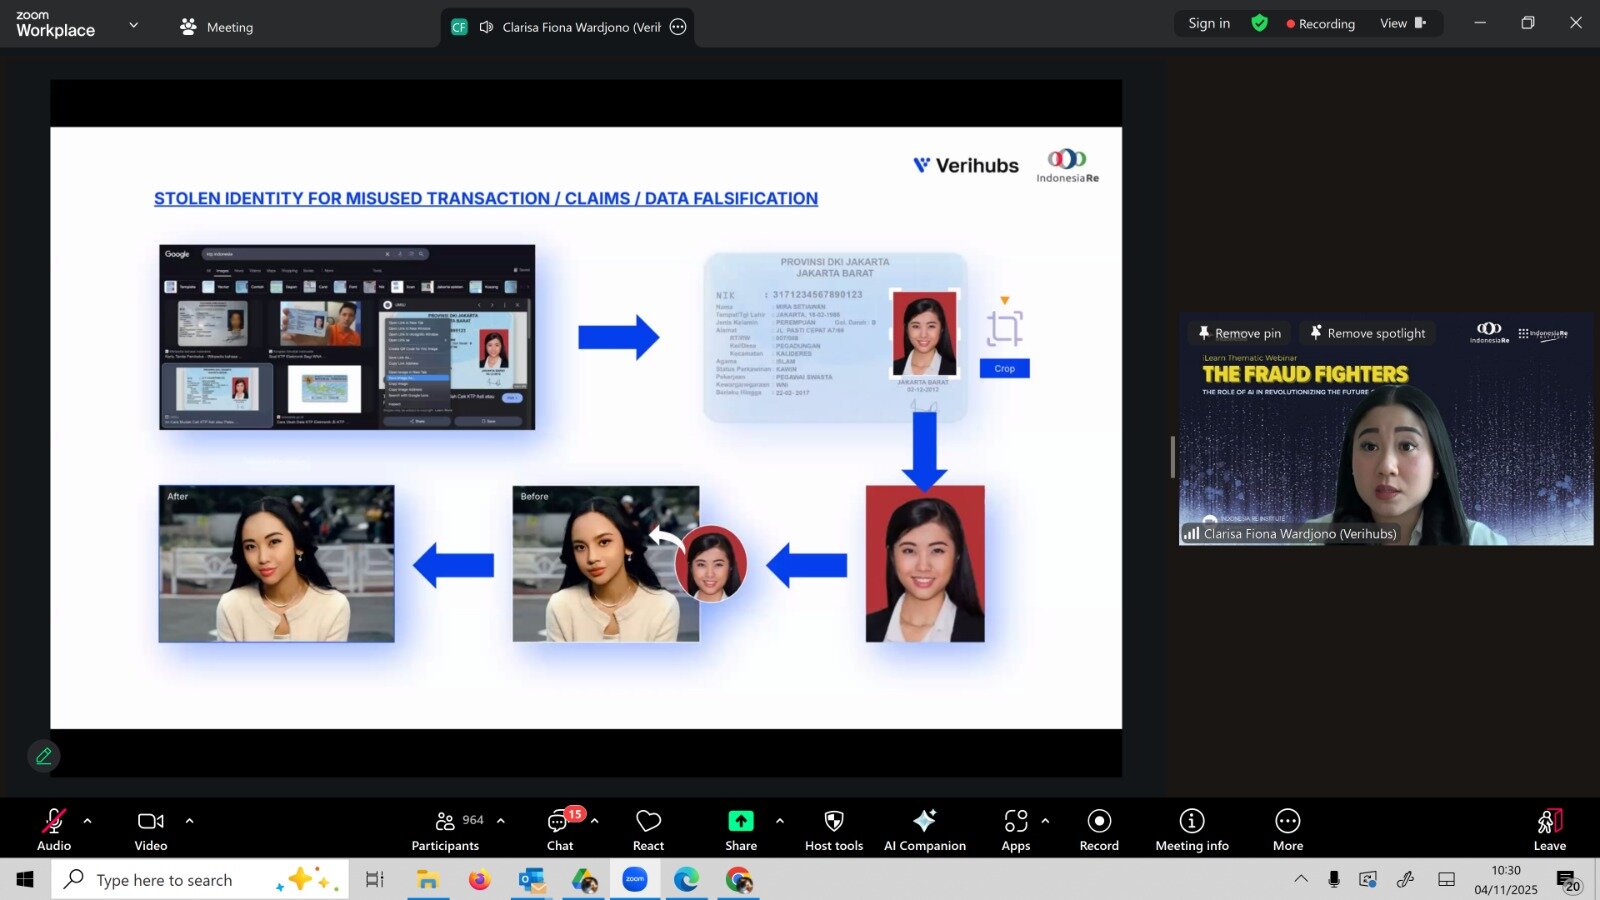Click the annotation pencil icon
The image size is (1600, 900).
tap(44, 756)
